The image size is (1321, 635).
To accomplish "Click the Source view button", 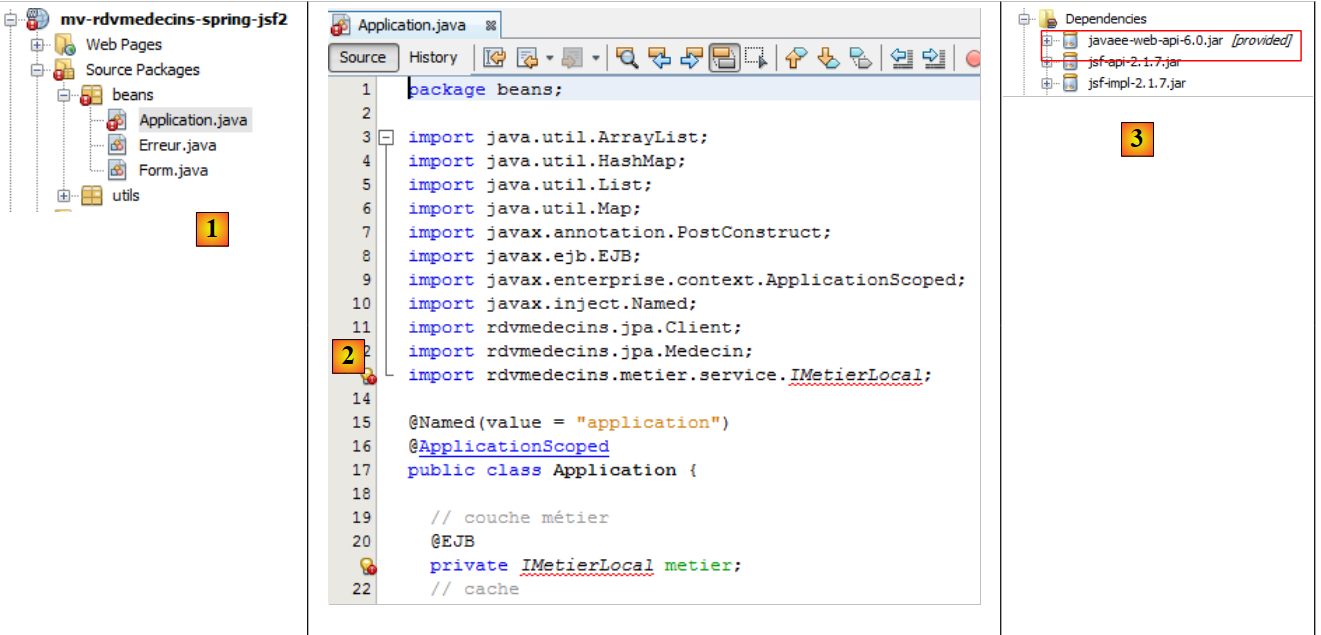I will pos(362,58).
